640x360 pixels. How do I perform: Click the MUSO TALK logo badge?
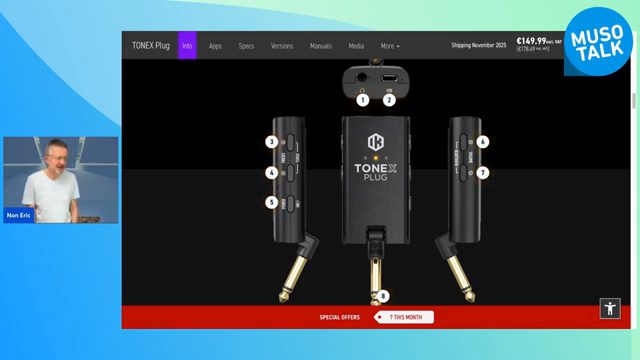(598, 41)
